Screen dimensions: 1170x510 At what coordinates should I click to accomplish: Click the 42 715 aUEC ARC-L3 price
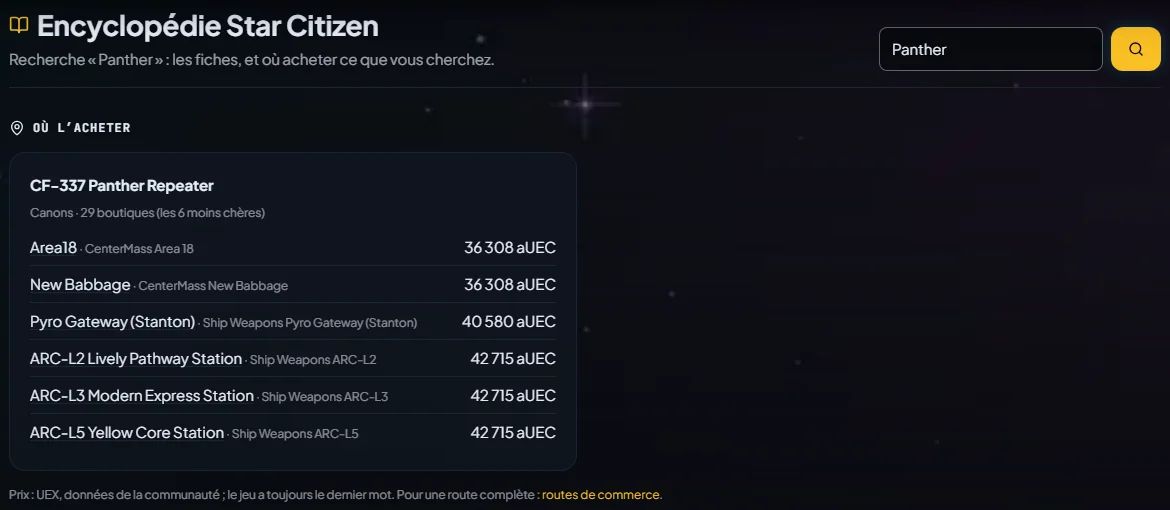[513, 396]
